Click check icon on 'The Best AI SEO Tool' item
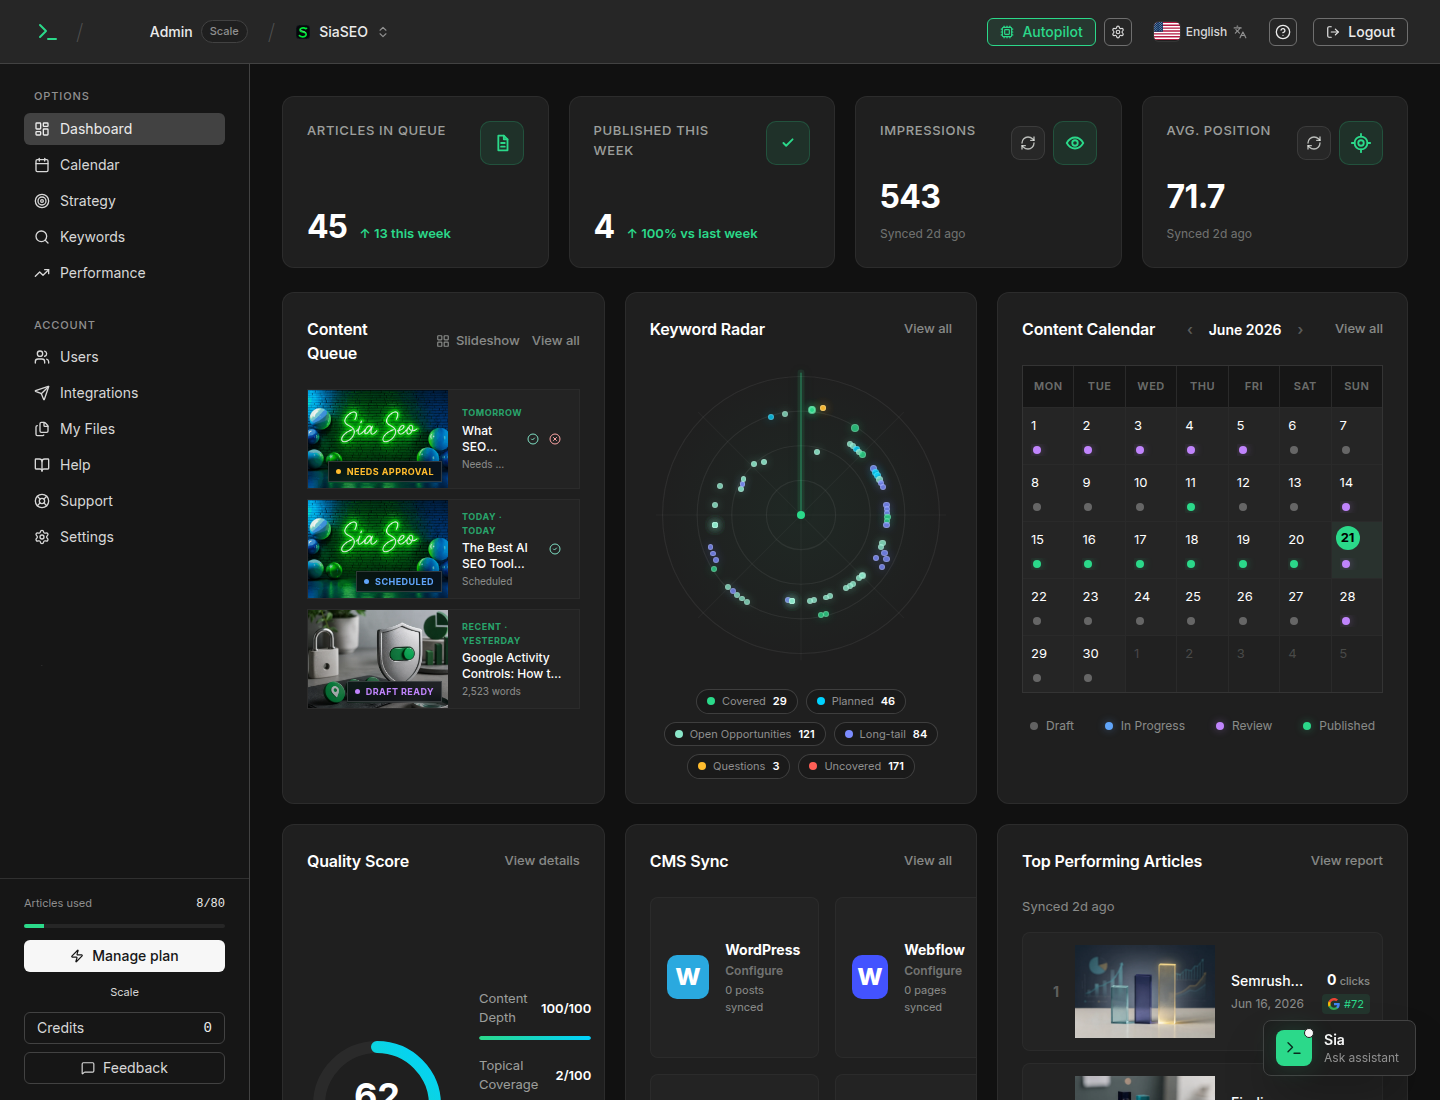Screen dimensions: 1440x1100 tap(555, 549)
